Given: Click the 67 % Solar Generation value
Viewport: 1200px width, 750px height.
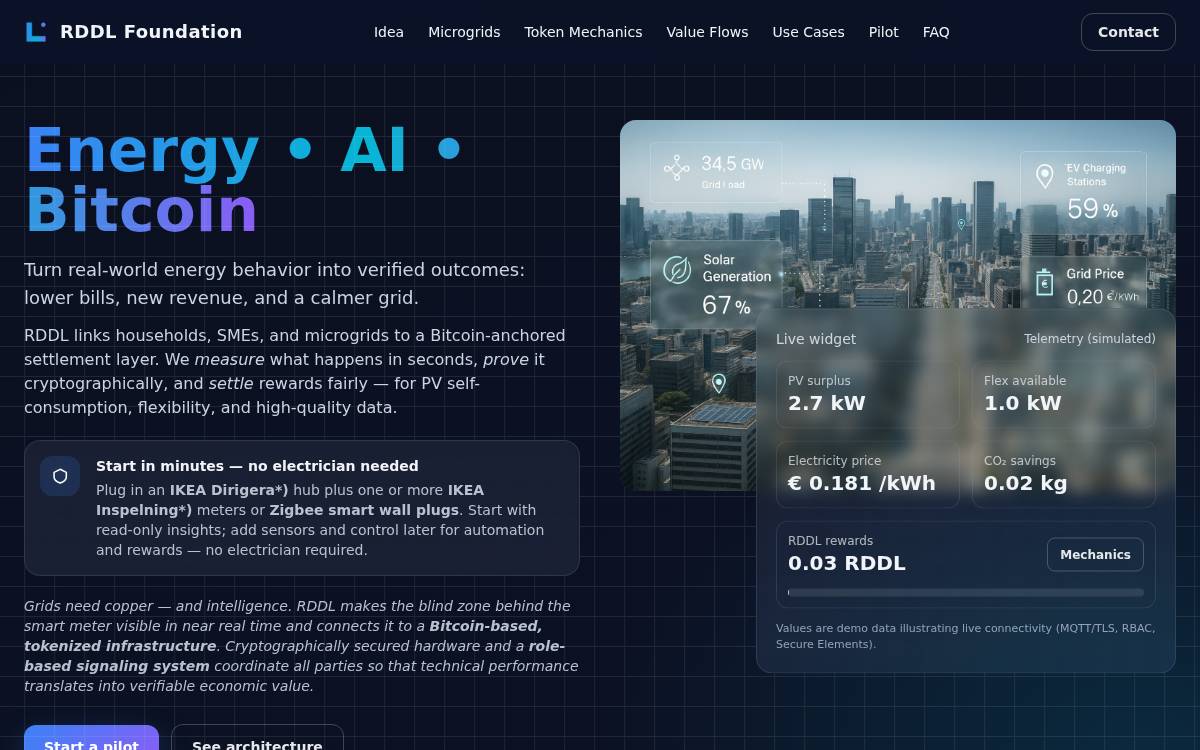Looking at the screenshot, I should [726, 305].
